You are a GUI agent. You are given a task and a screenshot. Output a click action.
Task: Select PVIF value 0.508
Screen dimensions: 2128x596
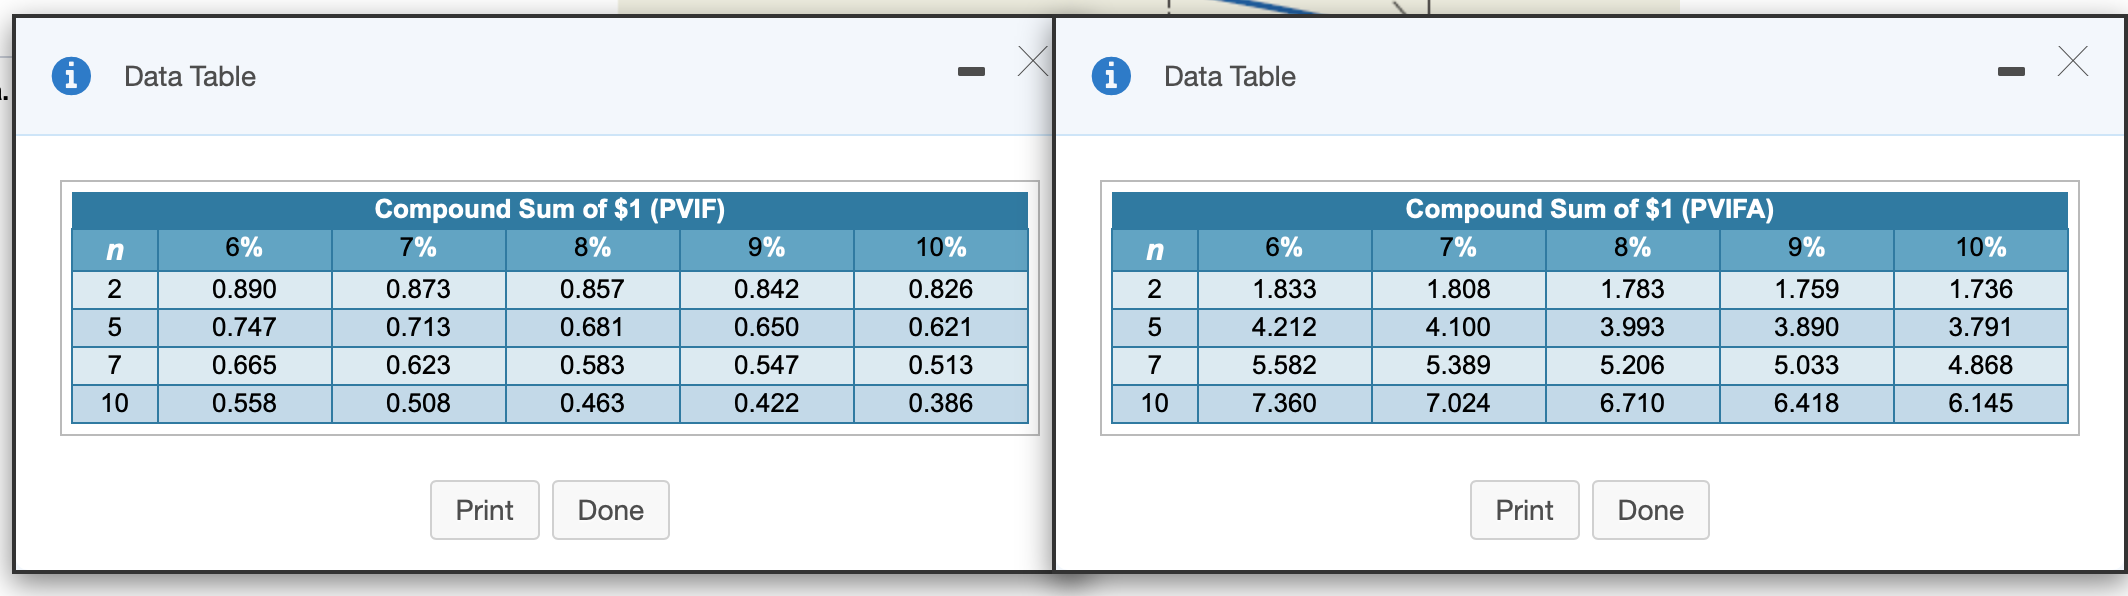tap(418, 403)
